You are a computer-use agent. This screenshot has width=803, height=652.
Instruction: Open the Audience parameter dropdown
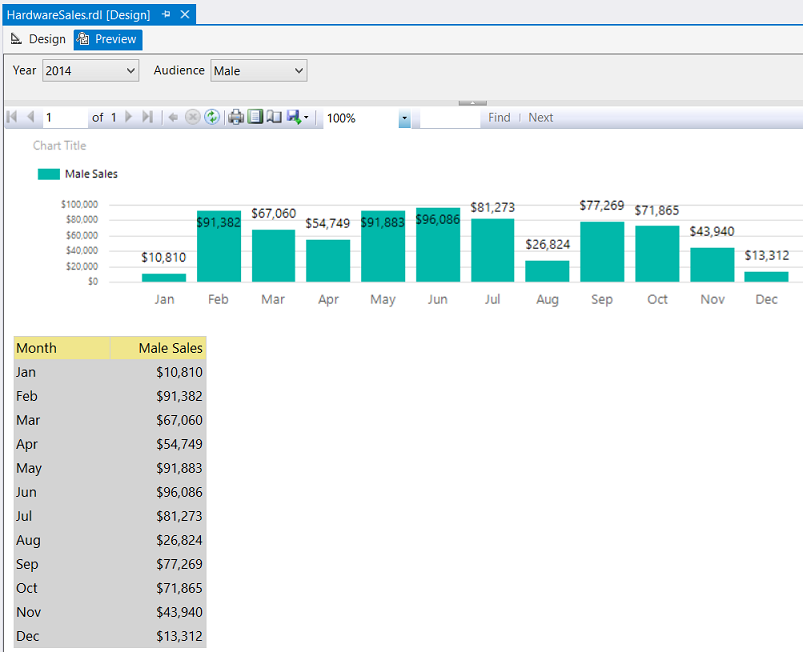coord(299,71)
